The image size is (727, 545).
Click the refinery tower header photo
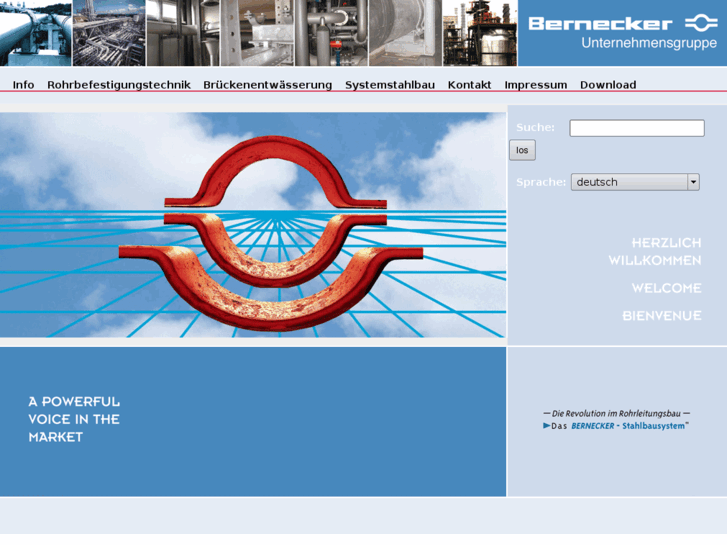[x=480, y=33]
